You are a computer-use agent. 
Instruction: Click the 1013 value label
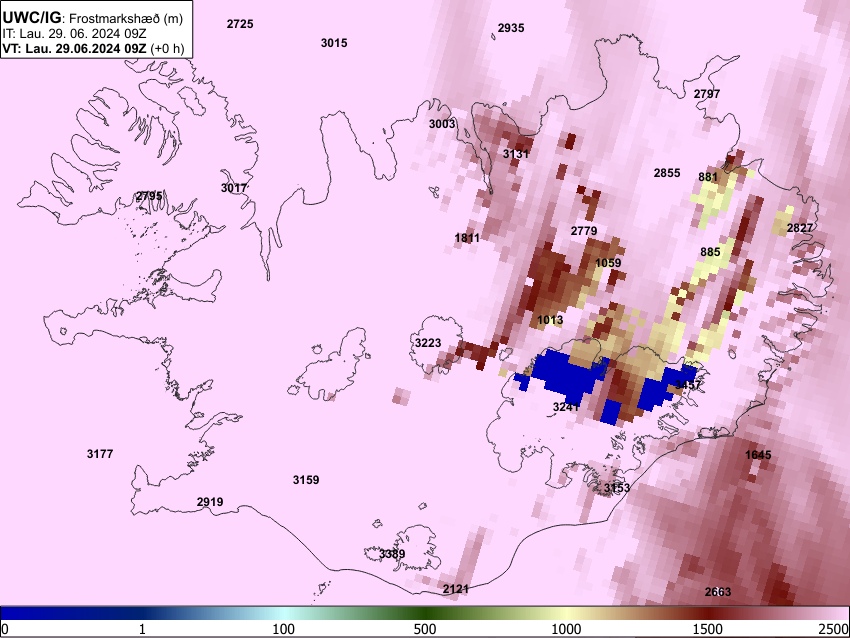550,320
